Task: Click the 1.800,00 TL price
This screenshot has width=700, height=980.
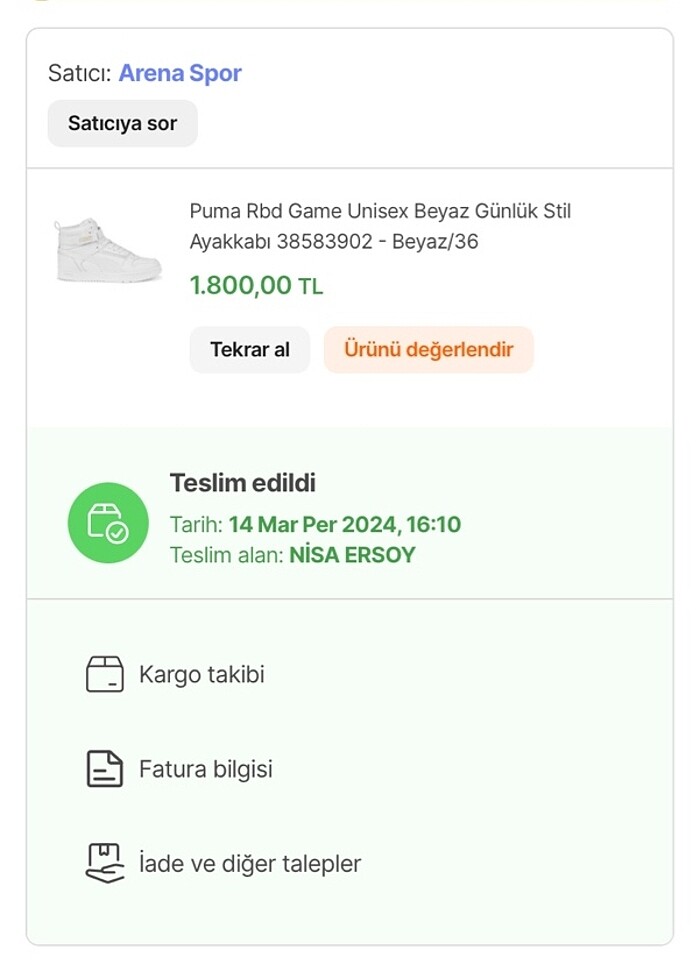Action: coord(256,286)
